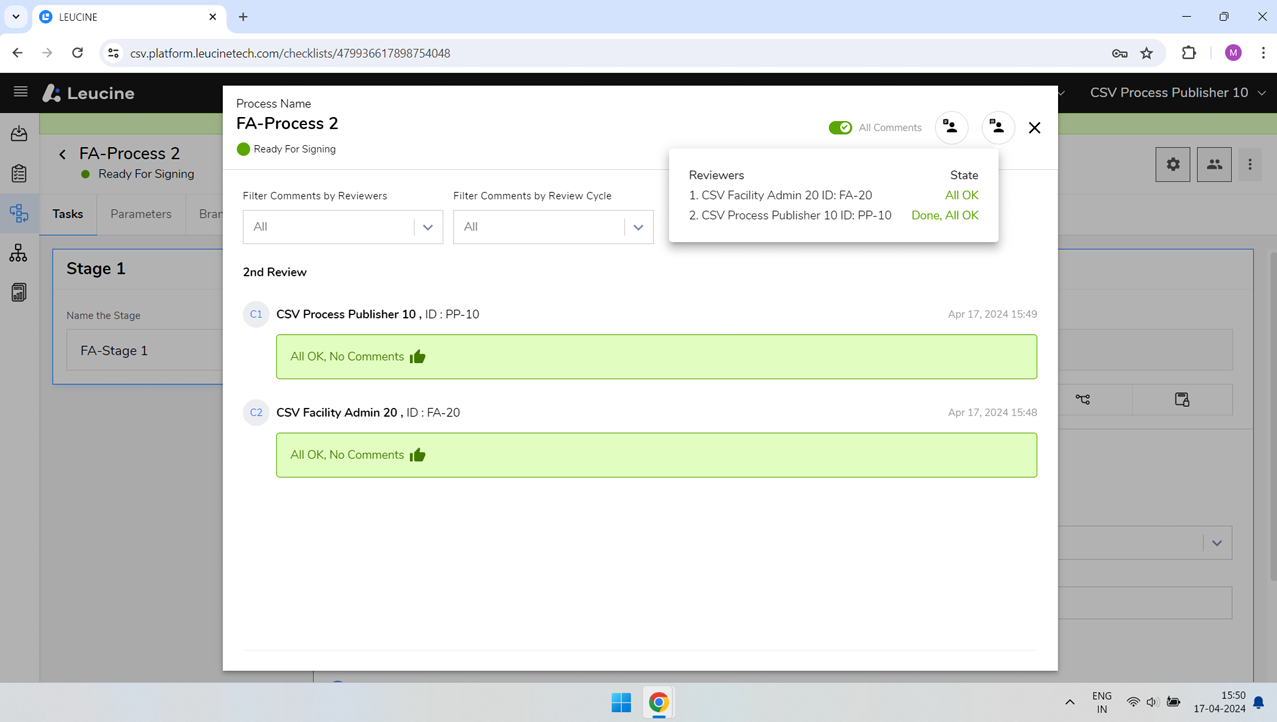Click the FA-Stage 1 name field
1277x722 pixels.
145,351
